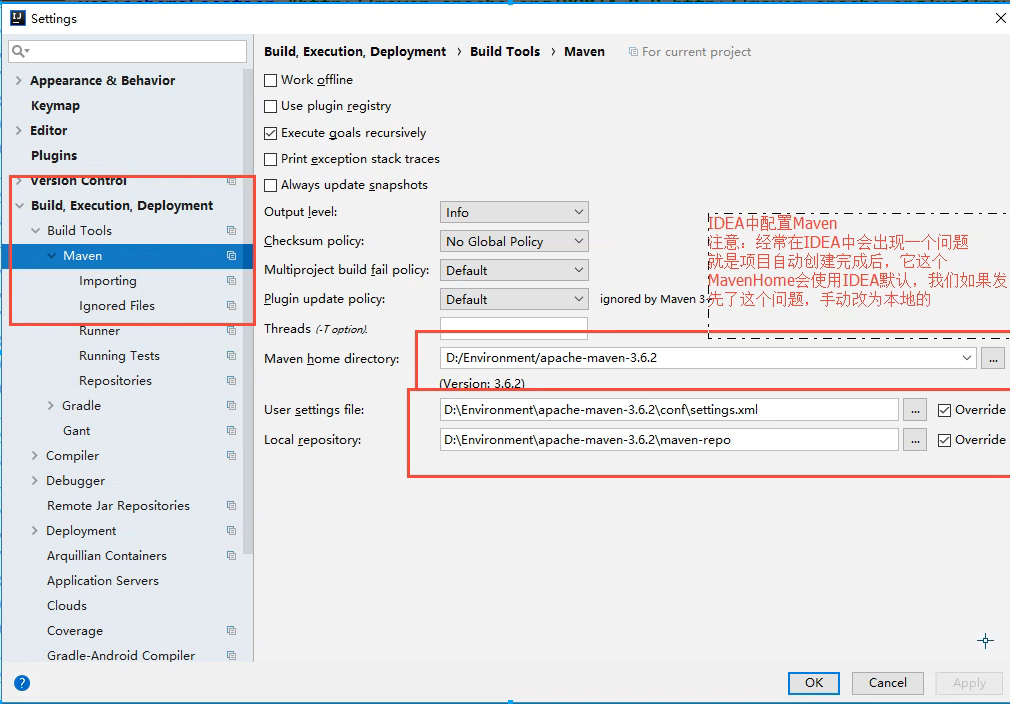Select Keymap in settings tree
Image resolution: width=1010 pixels, height=704 pixels.
click(55, 106)
